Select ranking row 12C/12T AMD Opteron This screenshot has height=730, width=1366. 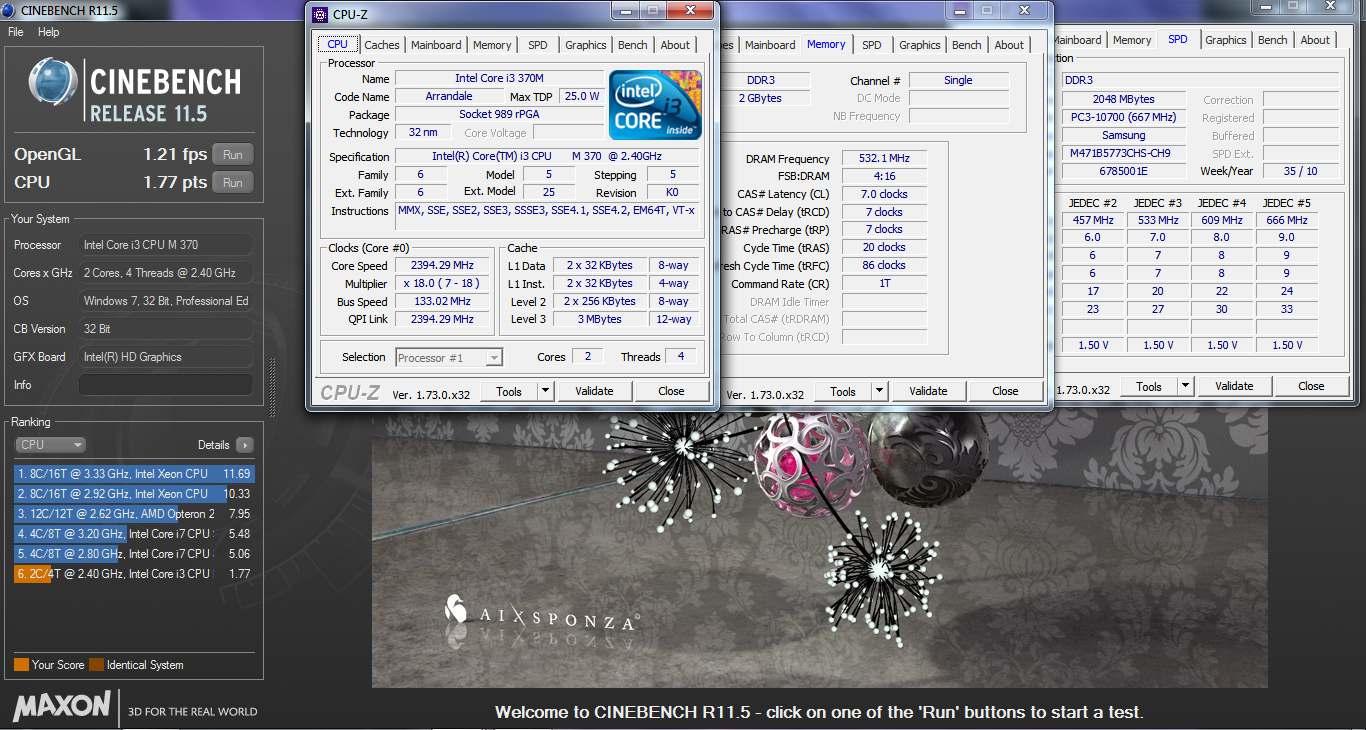(x=134, y=514)
